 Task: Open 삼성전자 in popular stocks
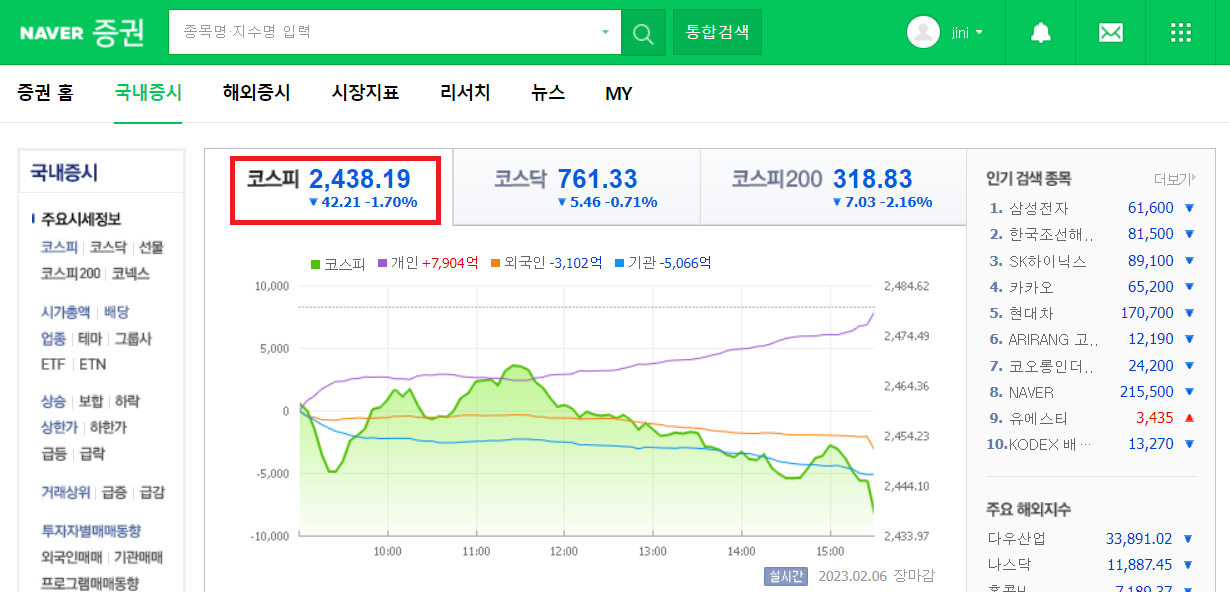[1039, 208]
